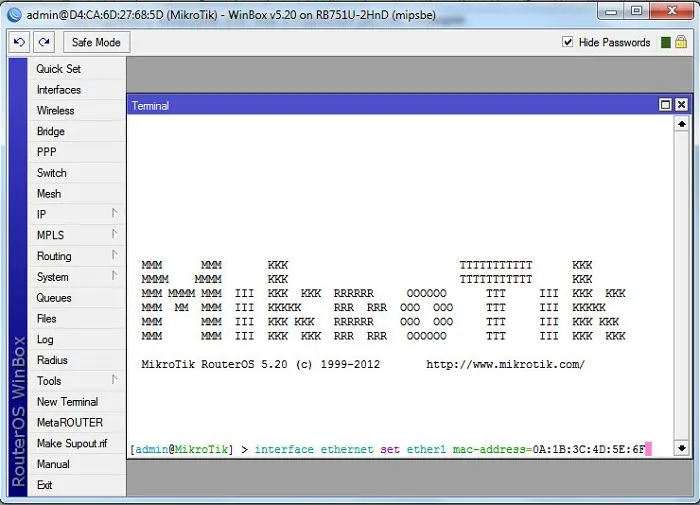Enable Safe Mode

click(96, 42)
